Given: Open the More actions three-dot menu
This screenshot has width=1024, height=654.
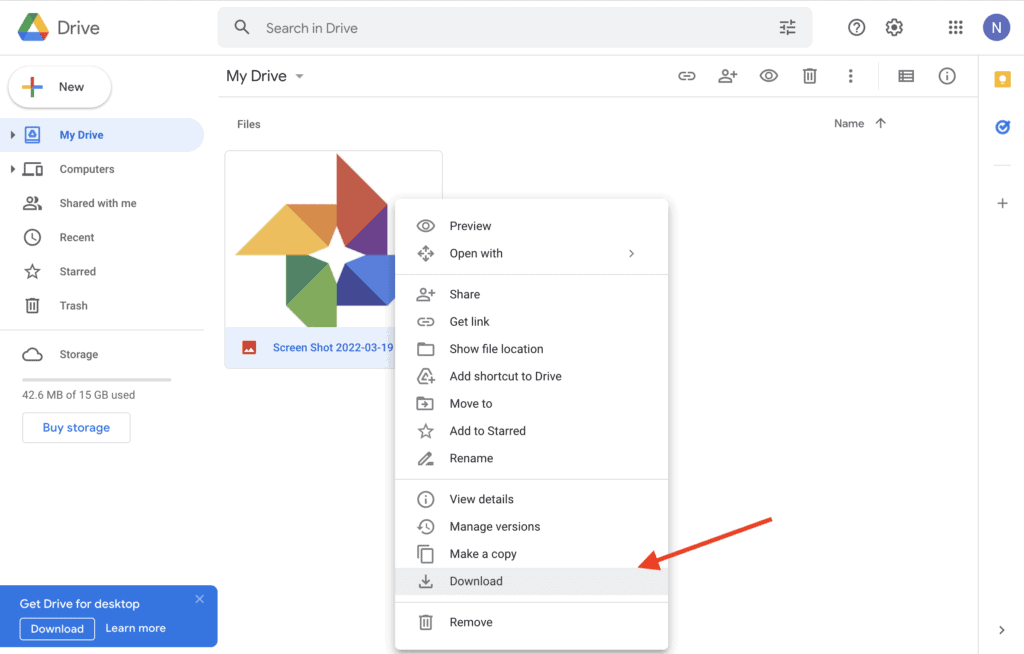Looking at the screenshot, I should point(850,76).
